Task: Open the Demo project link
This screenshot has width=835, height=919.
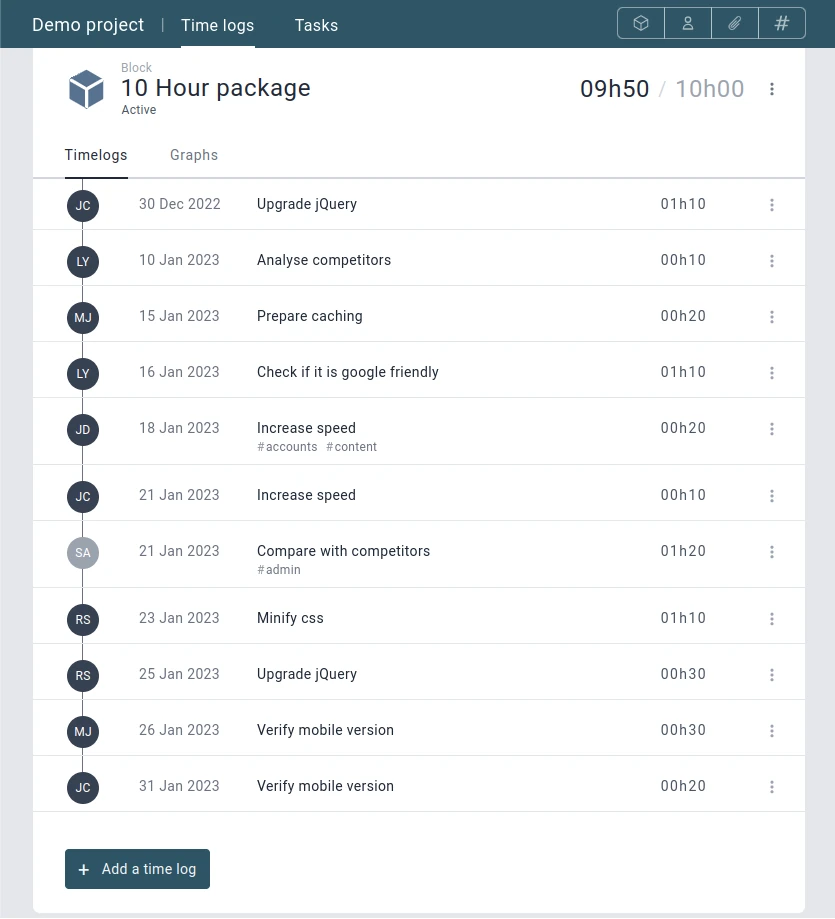Action: point(88,25)
